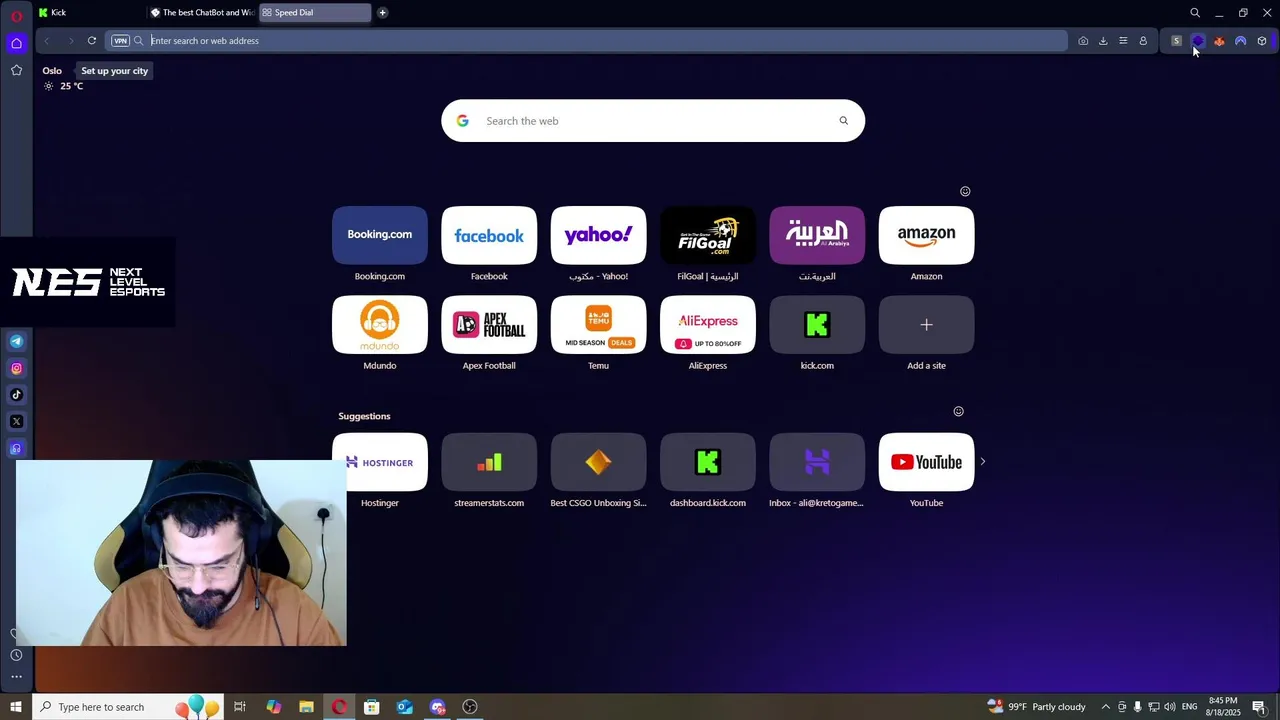This screenshot has height=720, width=1280.
Task: Open the bookmarks star icon in sidebar
Action: (16, 70)
